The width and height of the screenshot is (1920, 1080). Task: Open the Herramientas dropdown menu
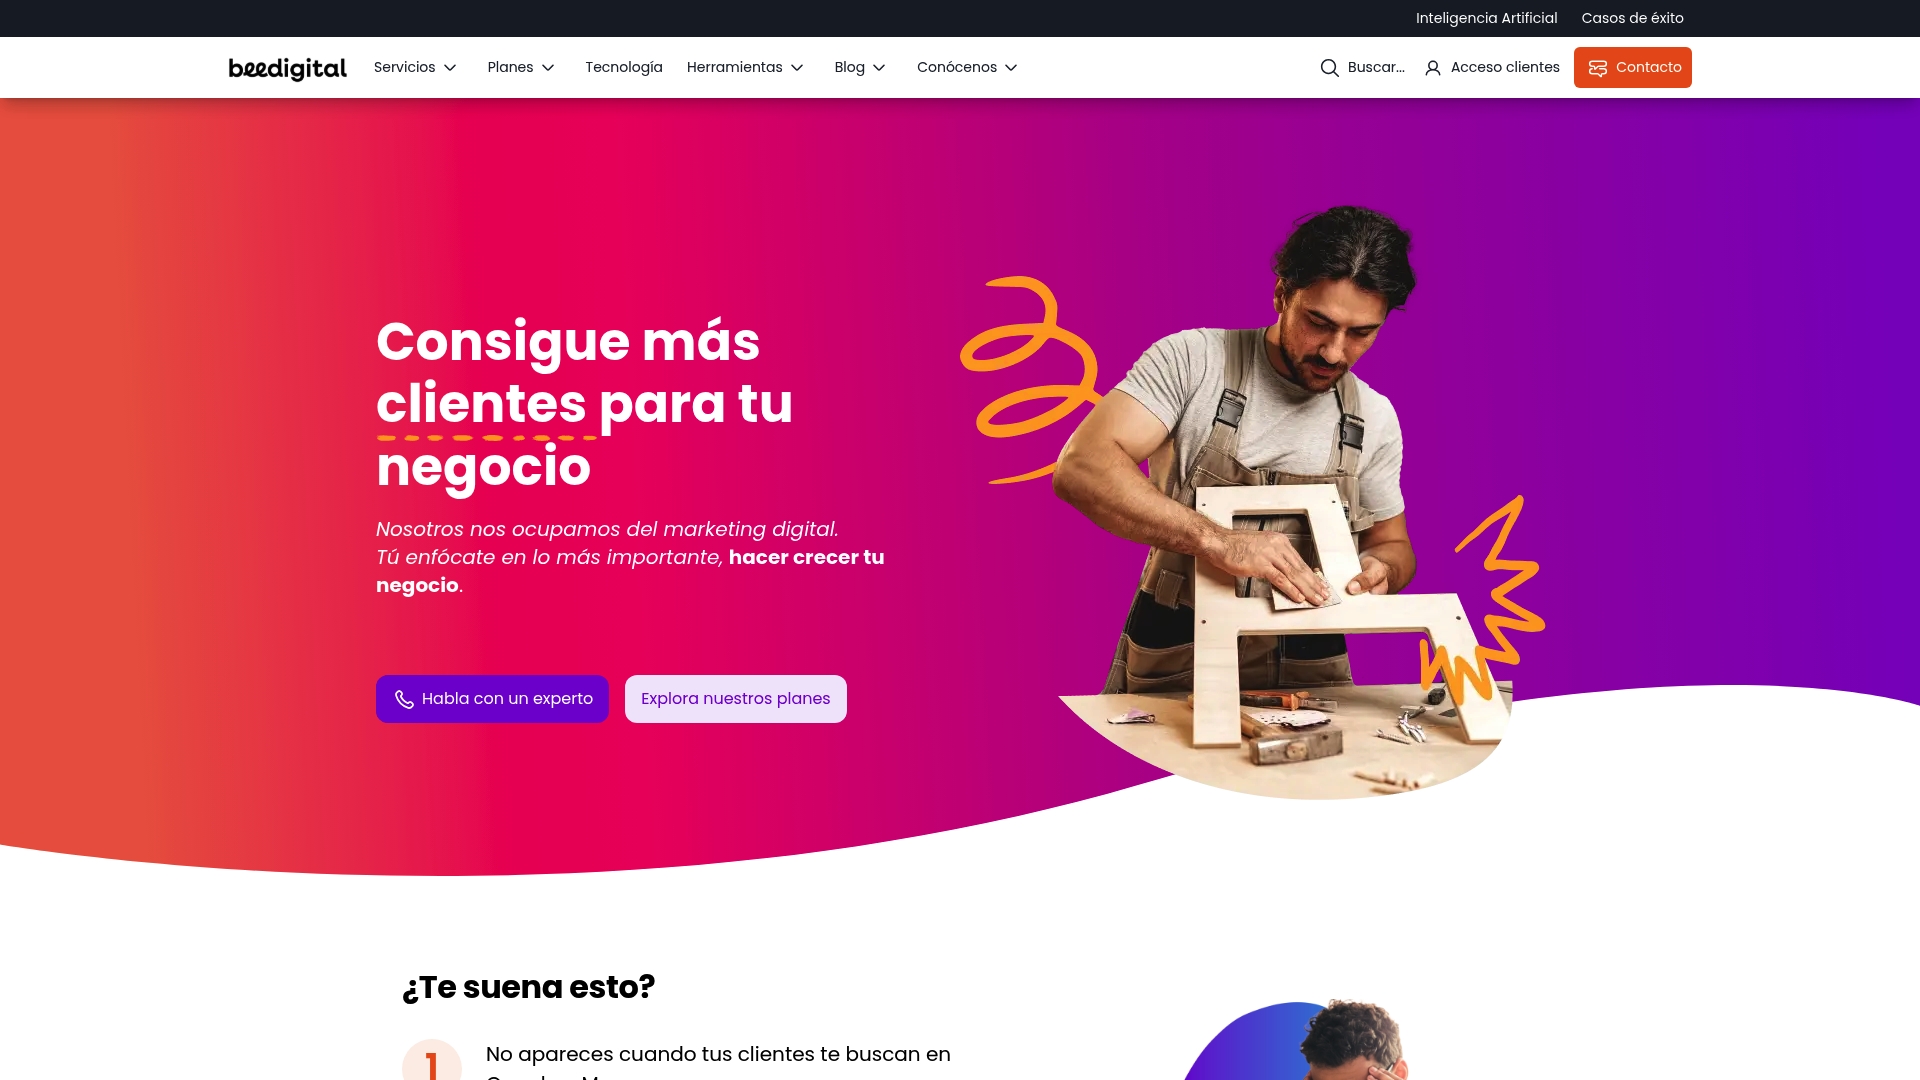point(745,67)
